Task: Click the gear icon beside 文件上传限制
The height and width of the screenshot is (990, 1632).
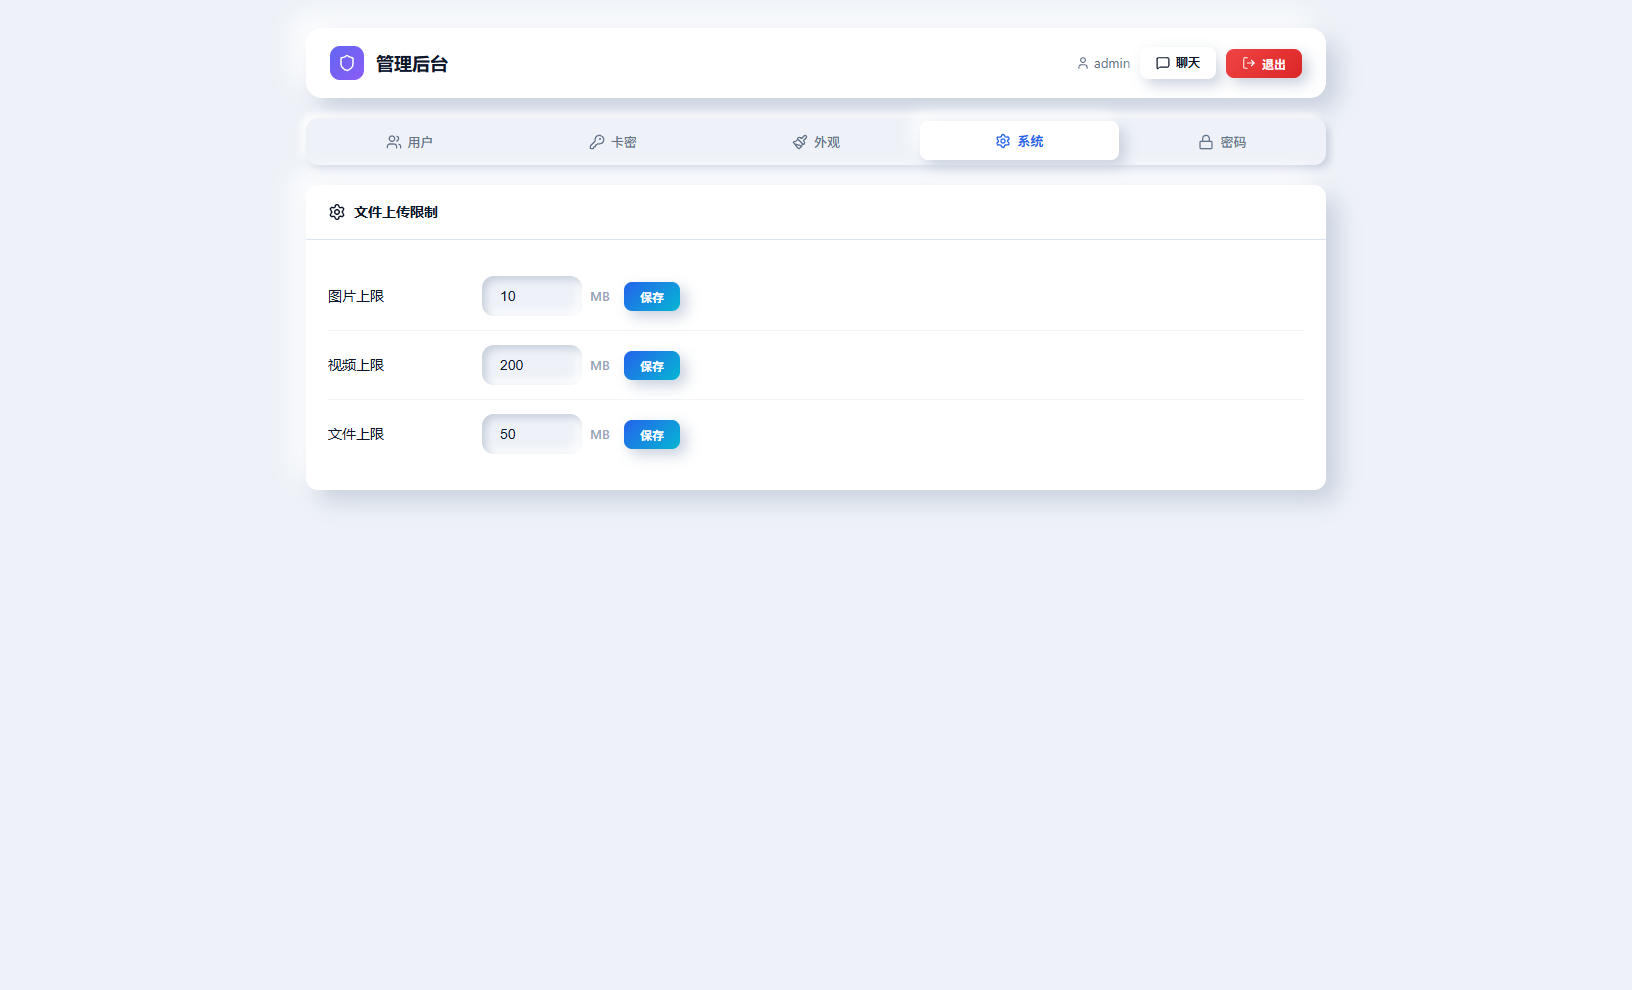Action: pos(337,212)
